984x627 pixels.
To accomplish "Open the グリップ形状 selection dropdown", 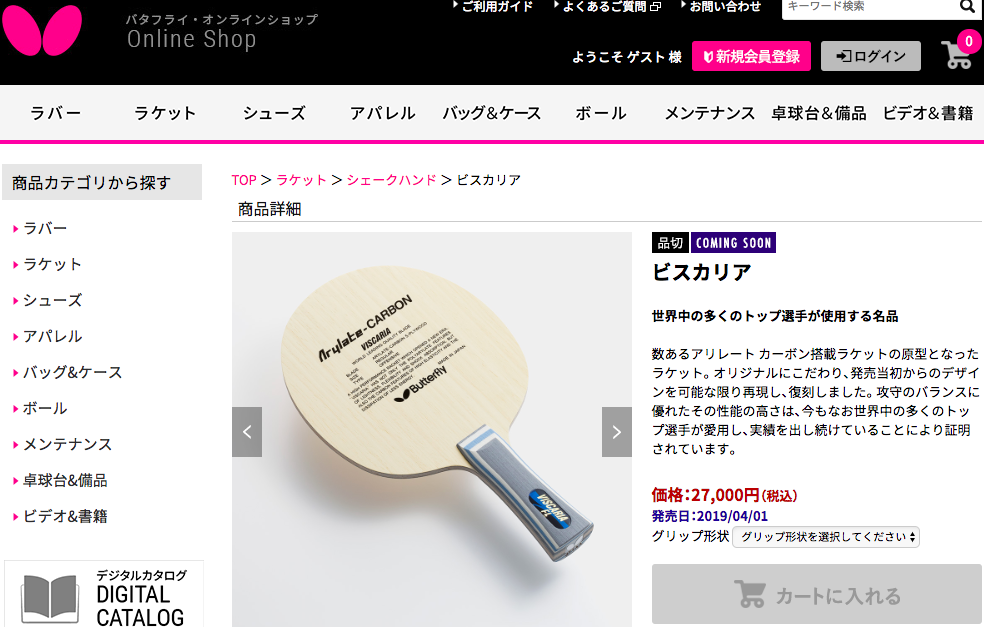I will point(826,537).
